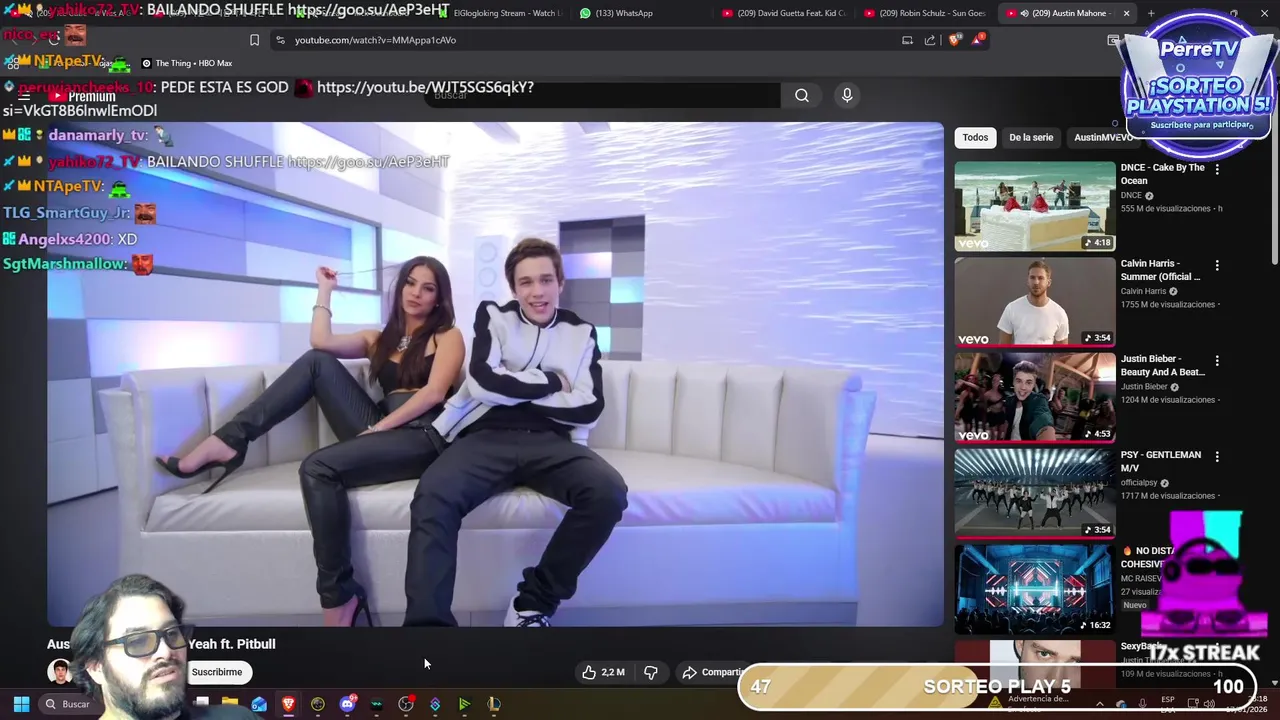This screenshot has width=1280, height=720.
Task: Click the Suscribirme button
Action: (x=217, y=672)
